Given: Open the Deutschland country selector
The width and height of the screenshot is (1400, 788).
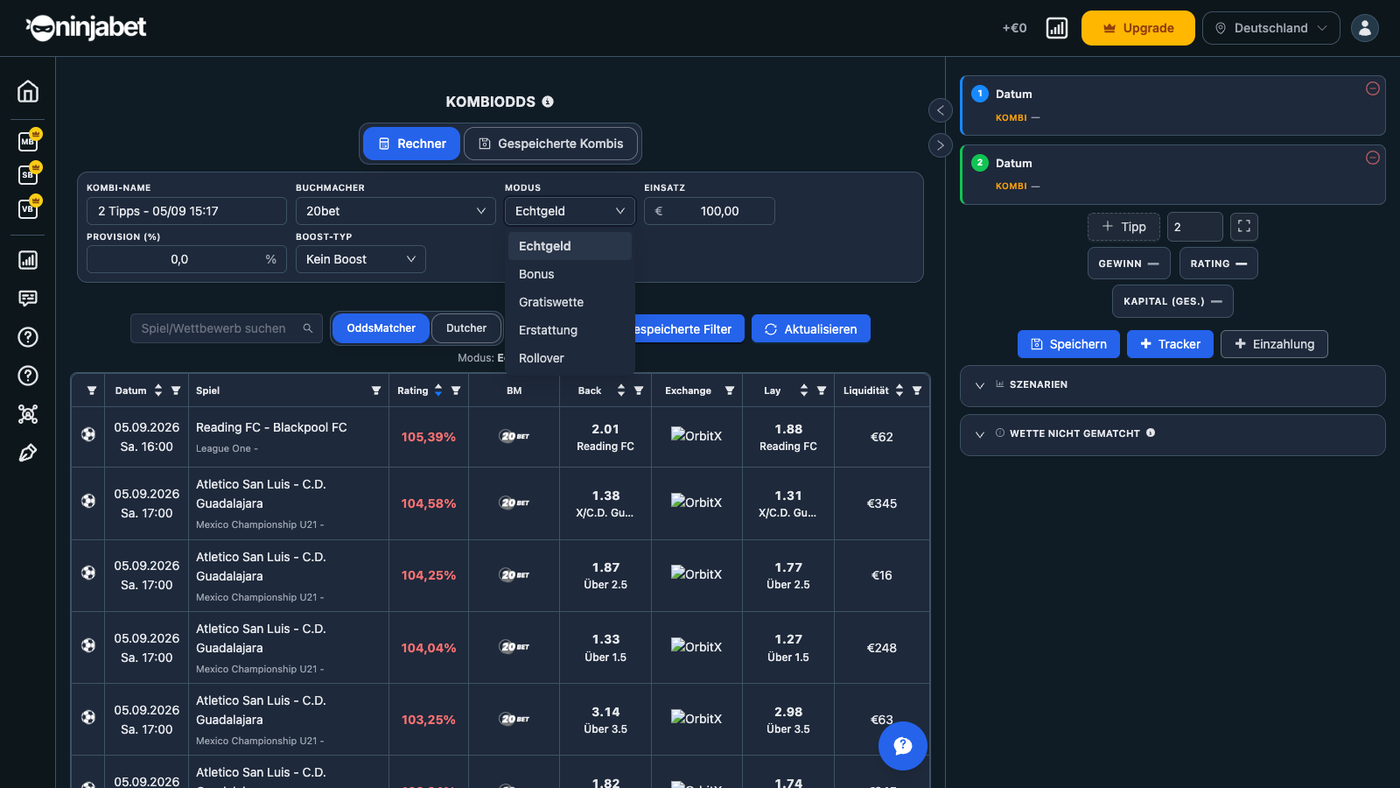Looking at the screenshot, I should (1271, 28).
